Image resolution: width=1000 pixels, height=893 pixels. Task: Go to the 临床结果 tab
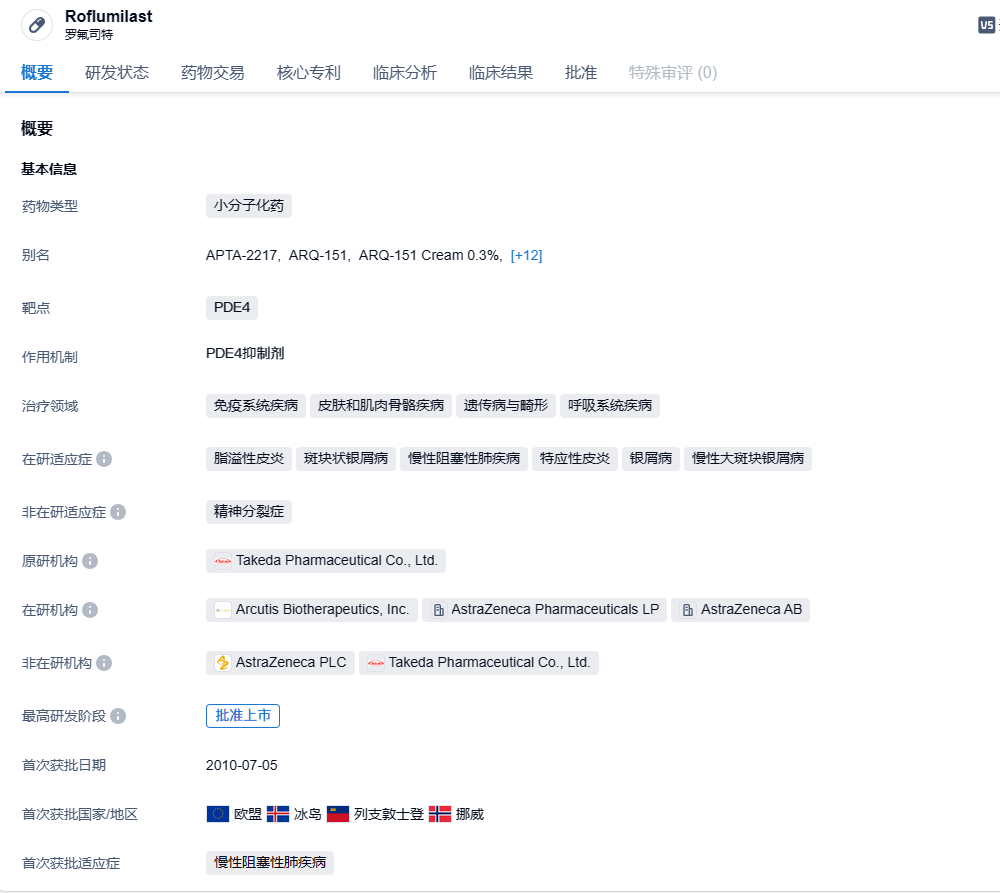click(x=501, y=73)
